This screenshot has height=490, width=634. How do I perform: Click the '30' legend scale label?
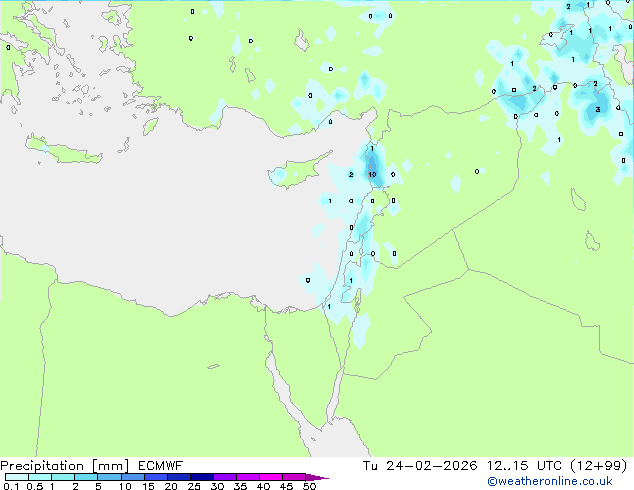click(217, 486)
